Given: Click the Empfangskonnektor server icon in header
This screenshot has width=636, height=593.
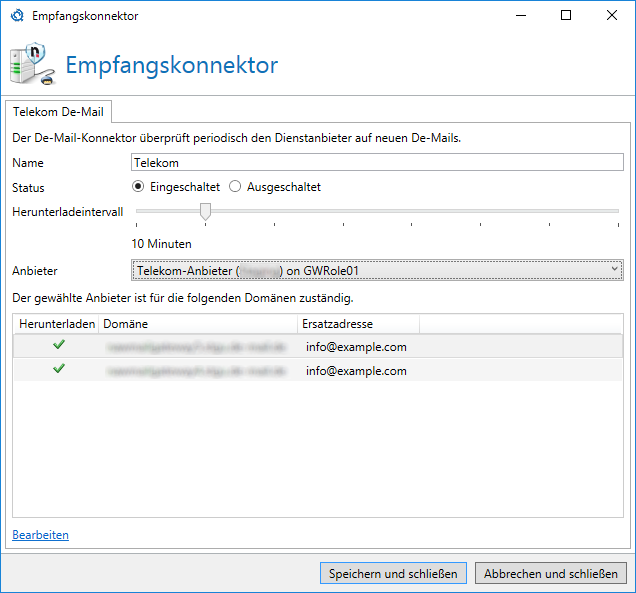Looking at the screenshot, I should pyautogui.click(x=32, y=64).
